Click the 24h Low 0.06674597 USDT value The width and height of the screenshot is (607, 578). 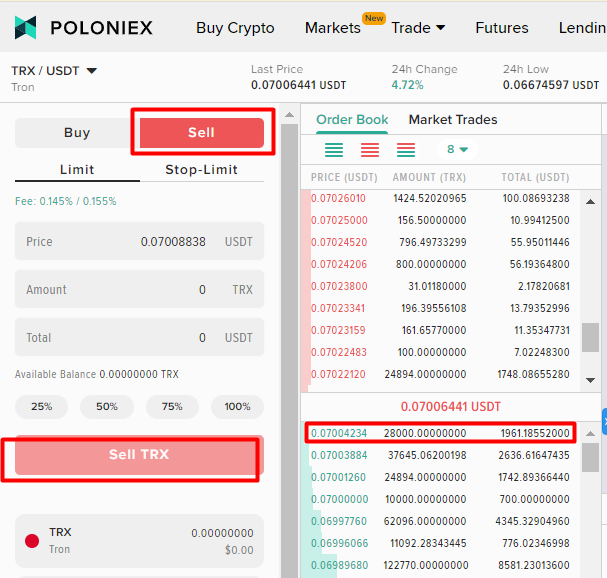click(550, 85)
